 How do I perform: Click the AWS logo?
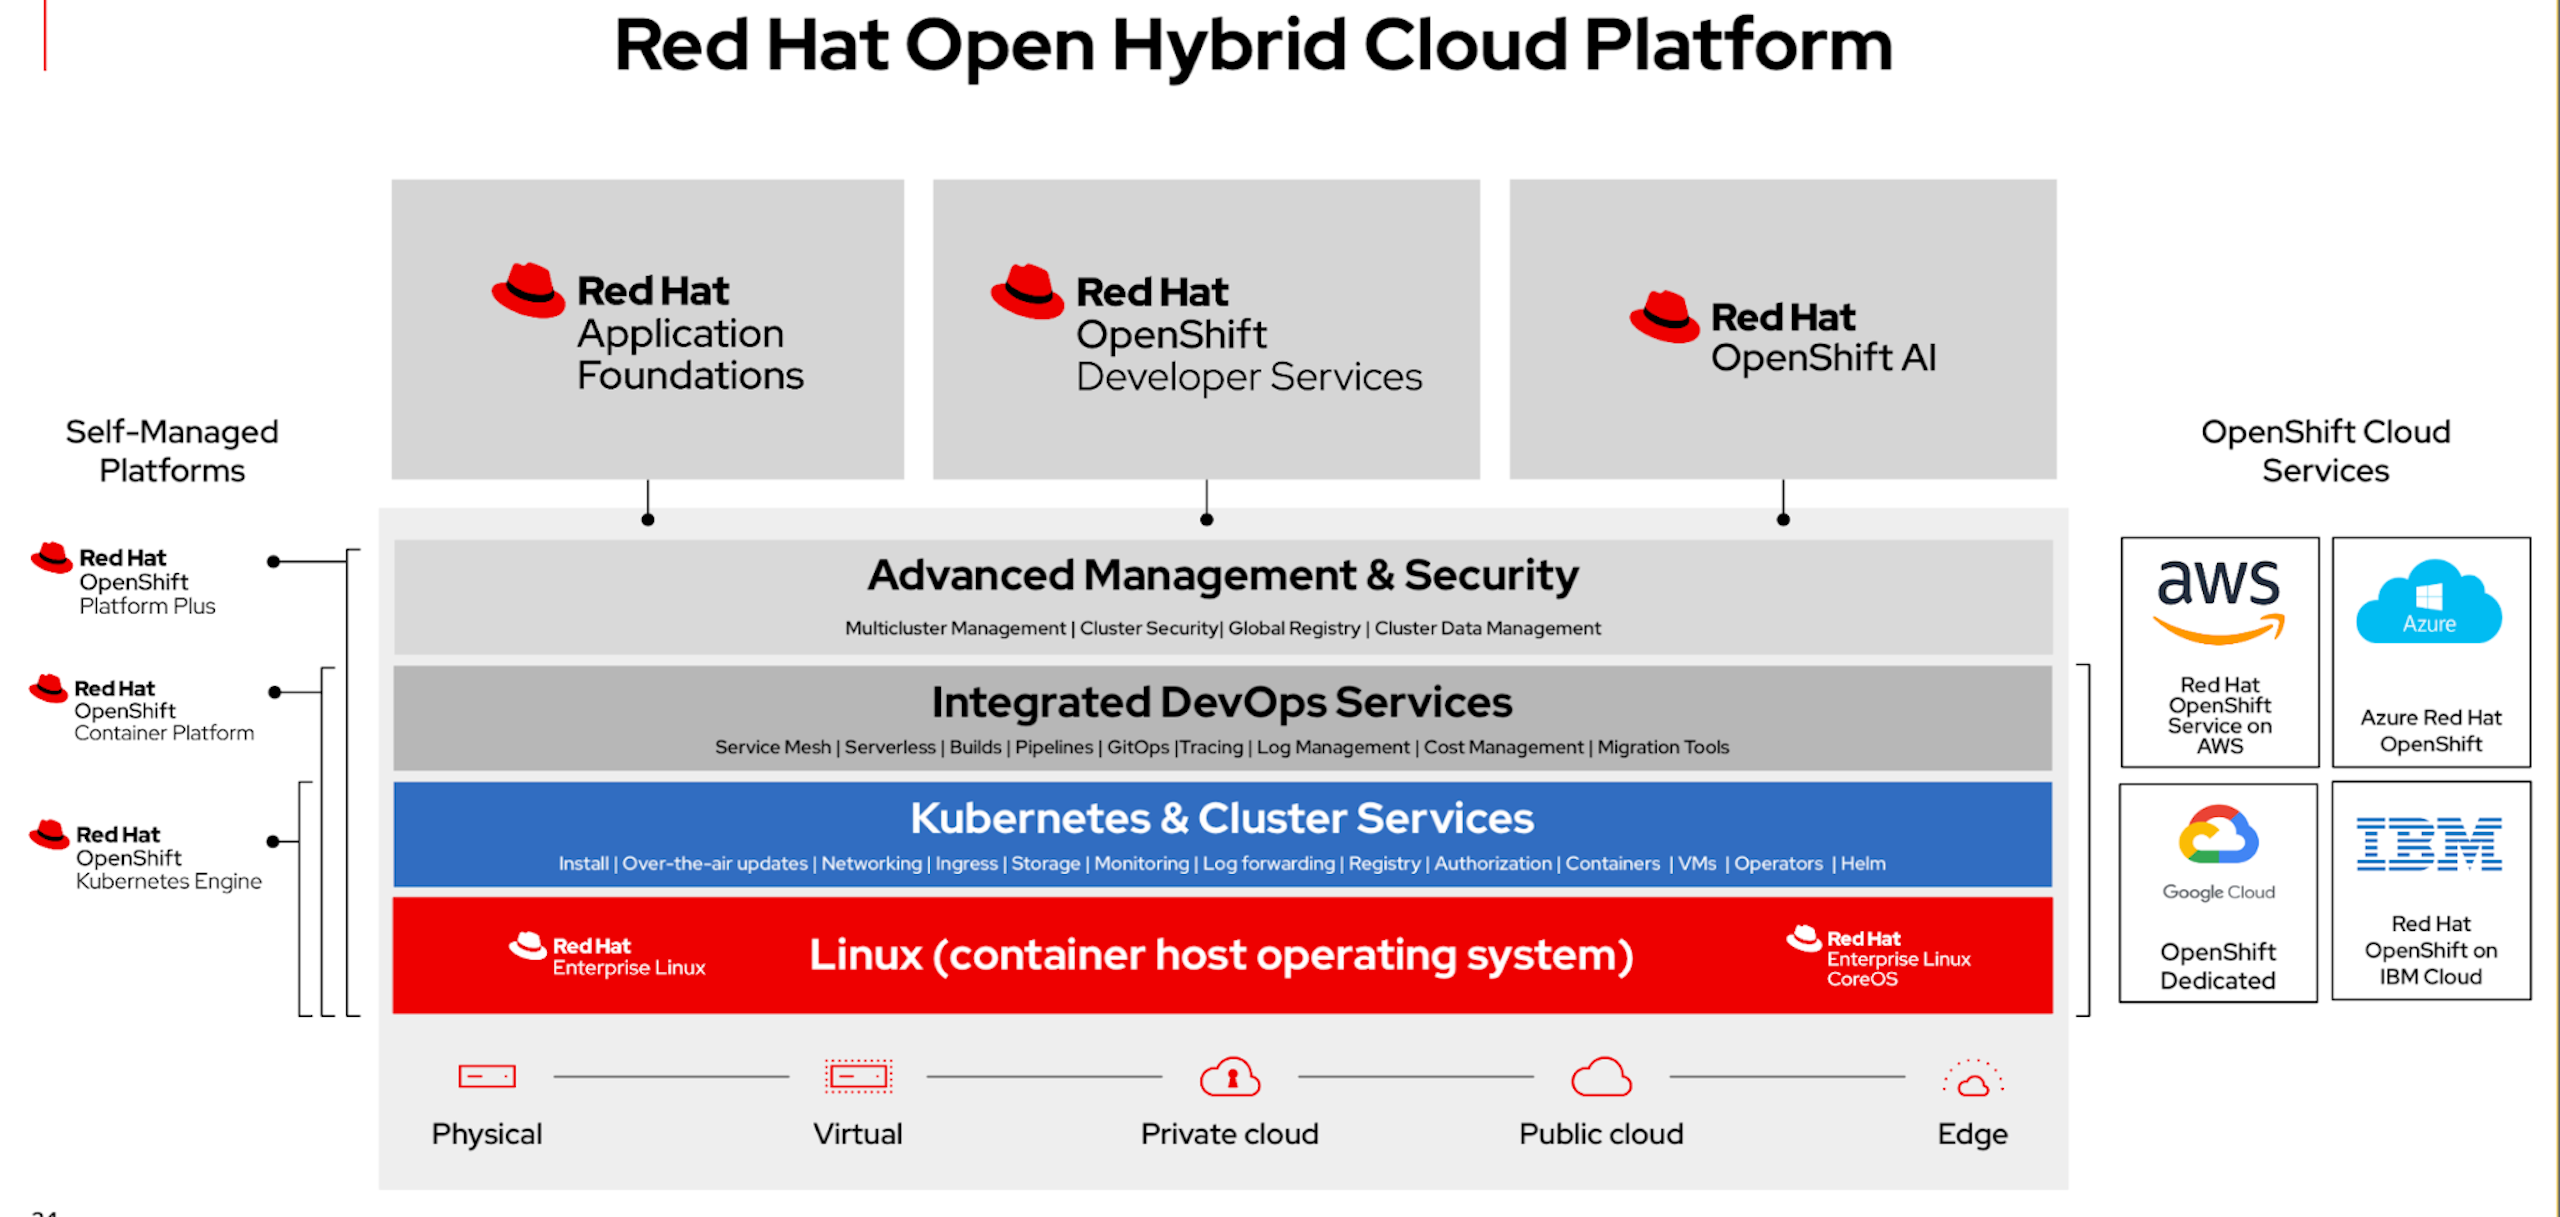tap(2218, 600)
